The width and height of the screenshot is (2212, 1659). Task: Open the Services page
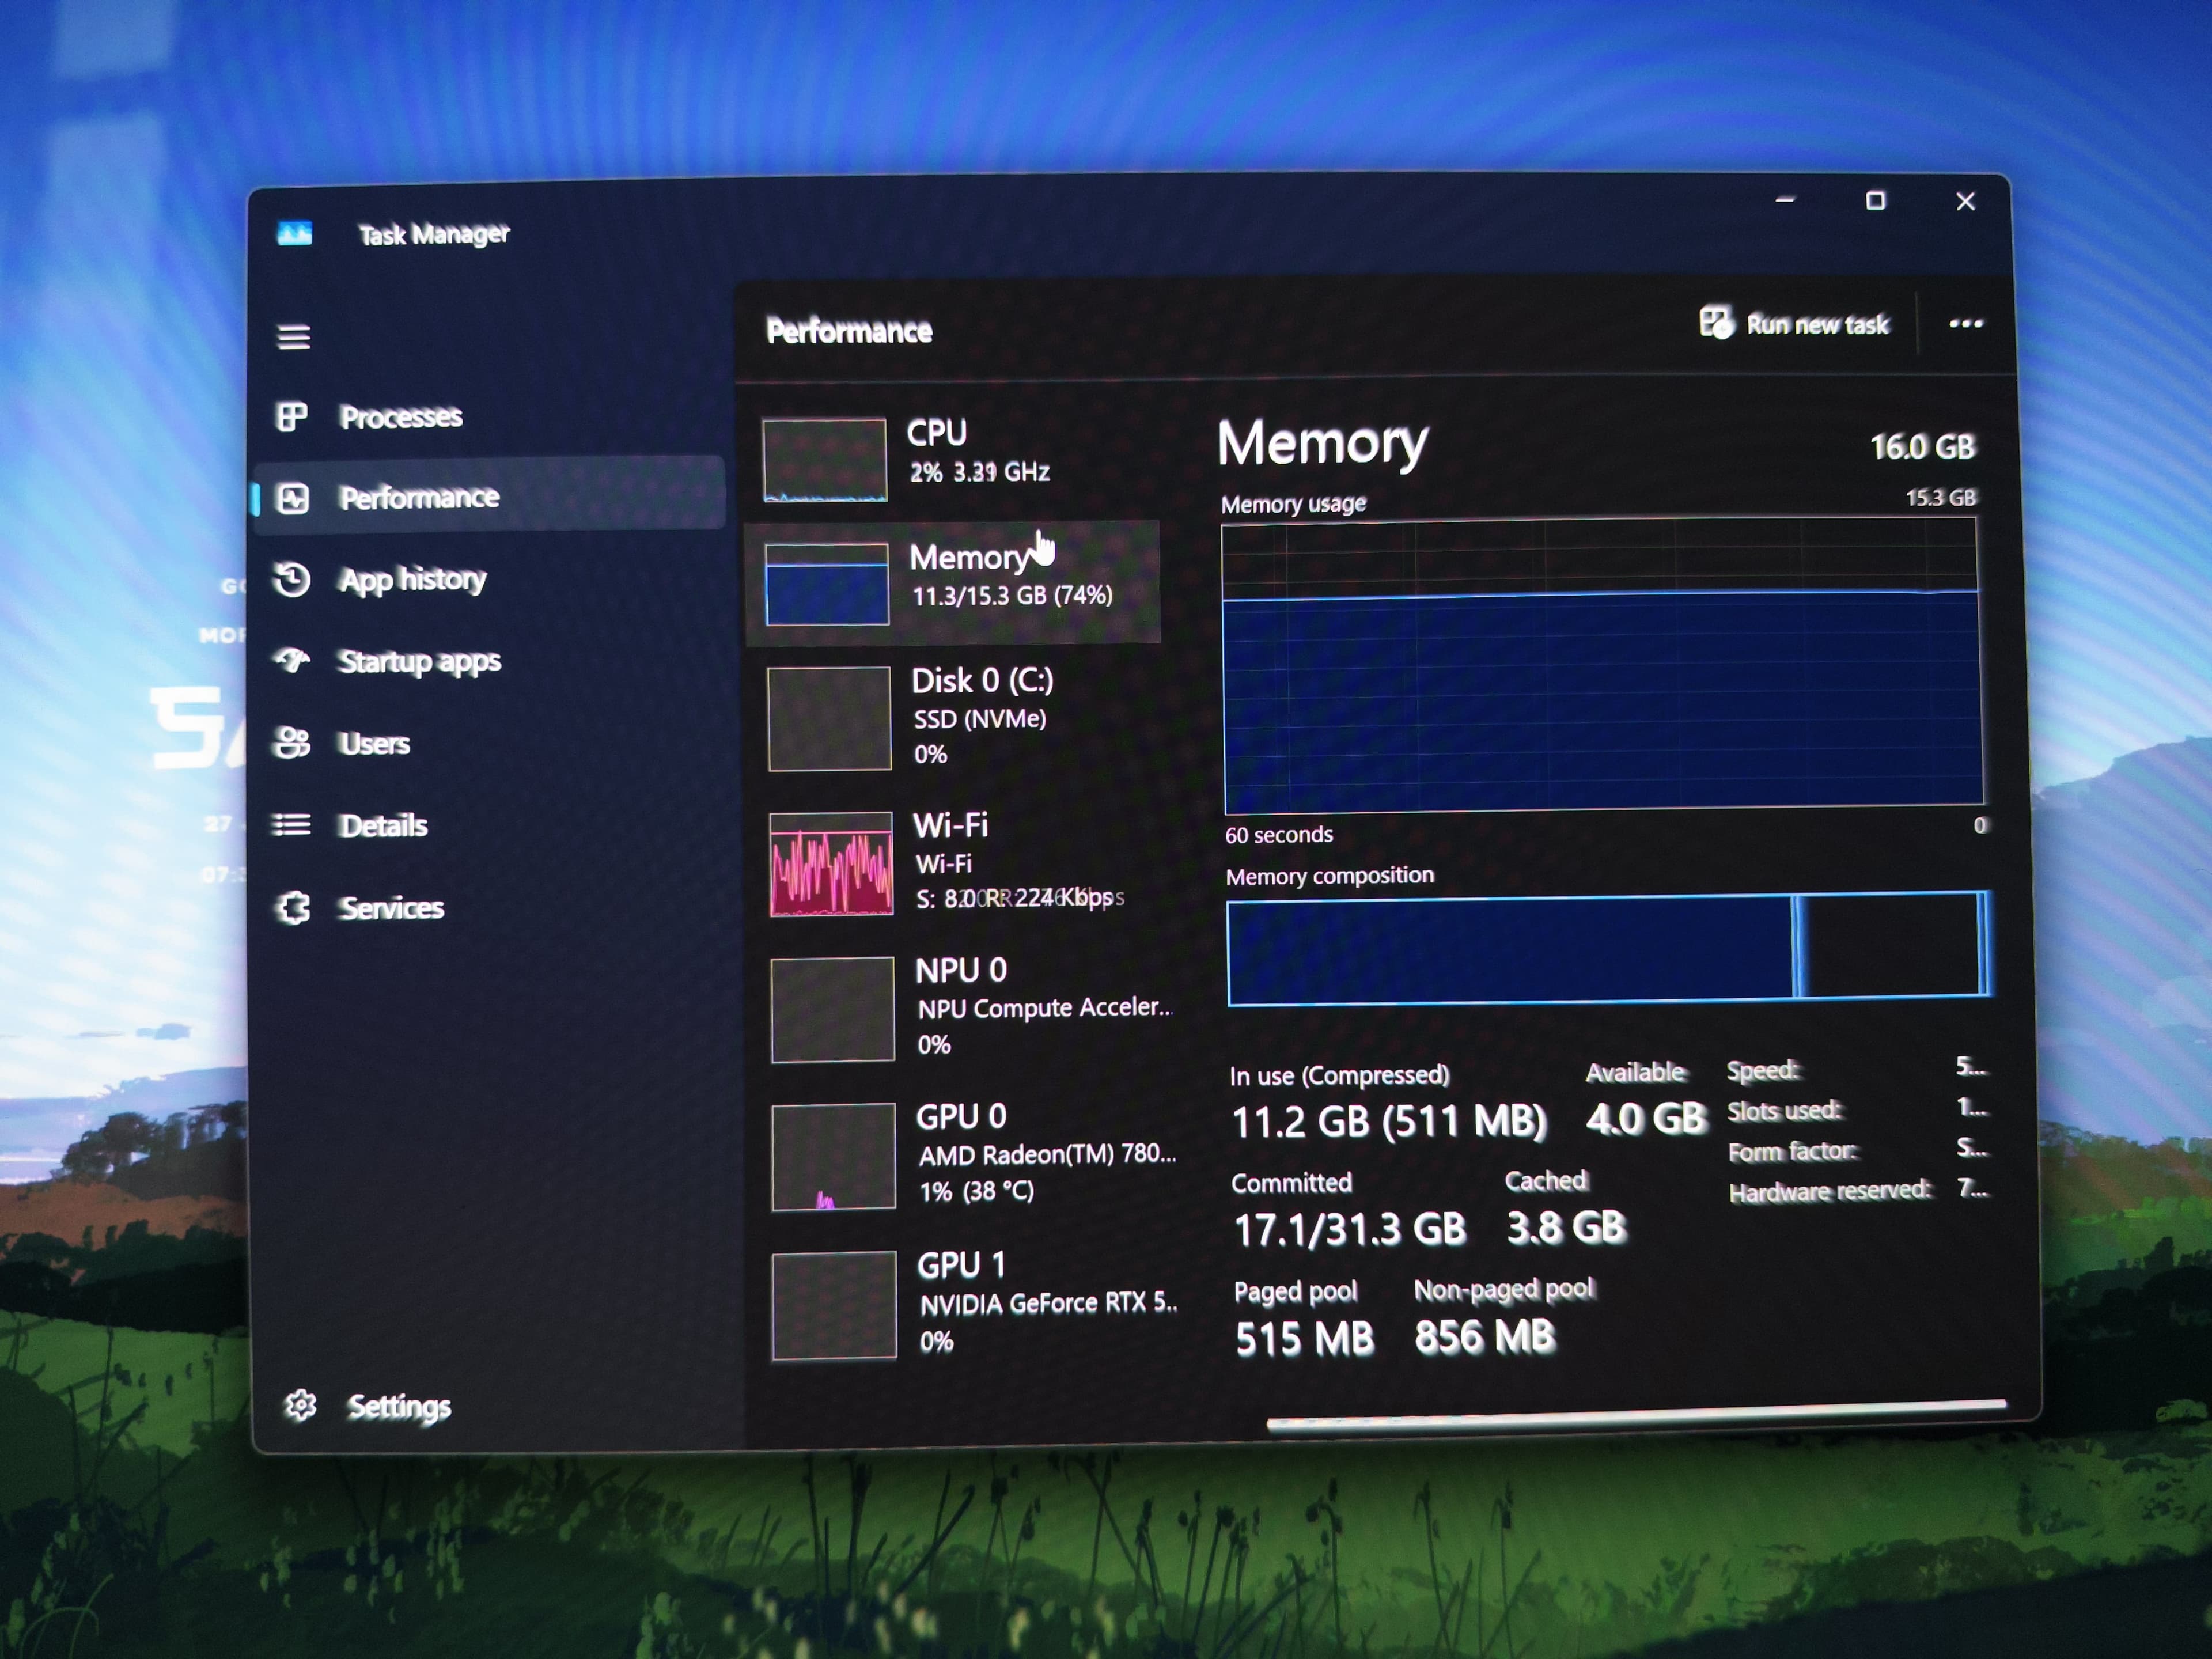point(391,908)
